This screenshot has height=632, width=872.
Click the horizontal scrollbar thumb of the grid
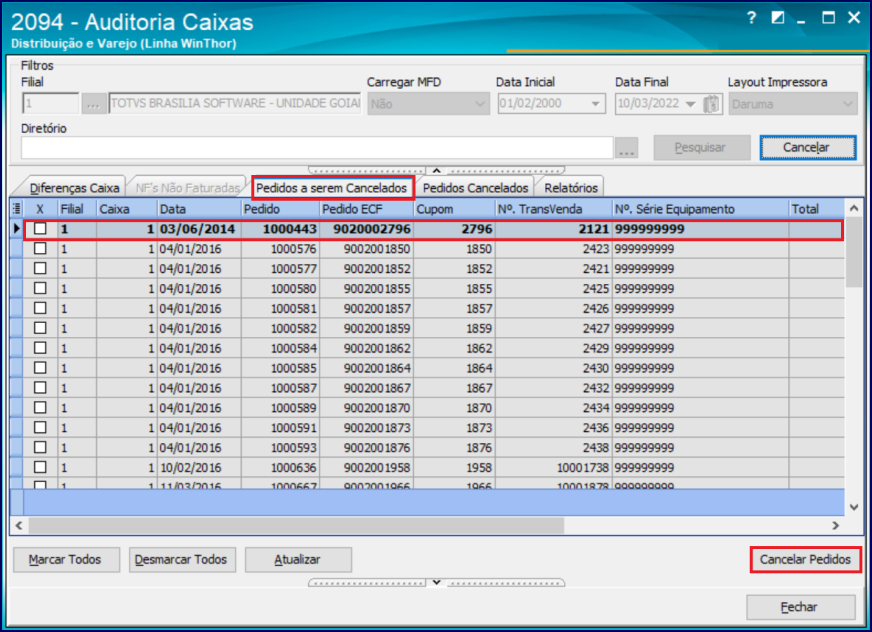tap(296, 525)
